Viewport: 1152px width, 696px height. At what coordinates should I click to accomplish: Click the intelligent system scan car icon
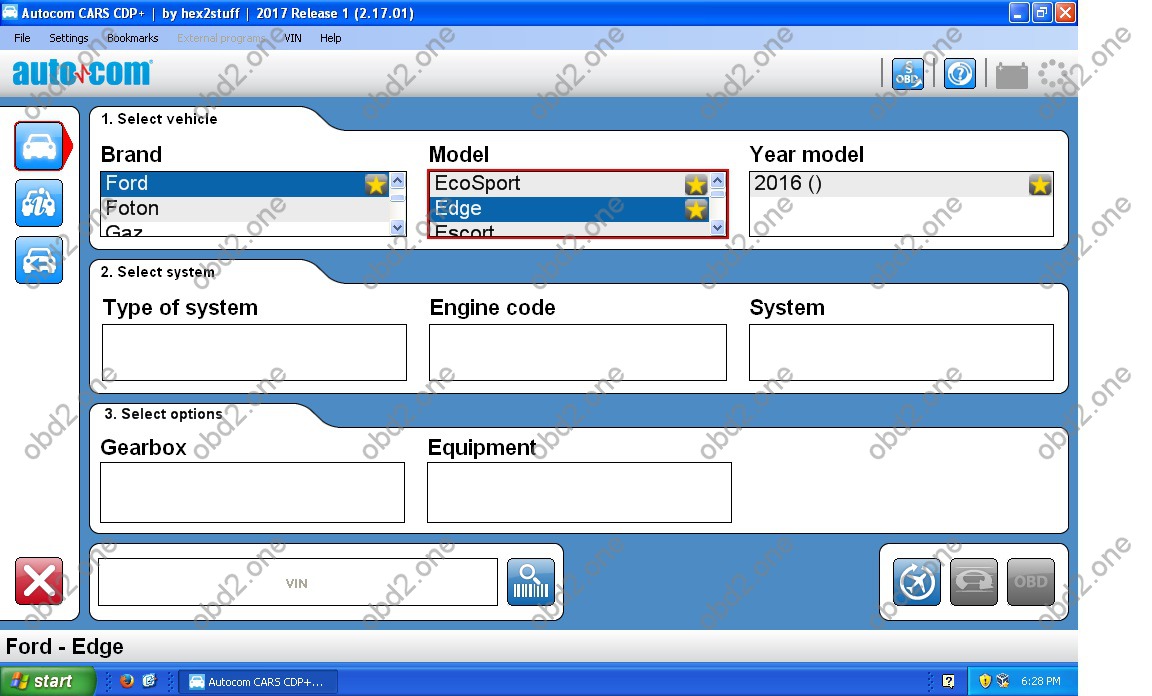coord(973,582)
